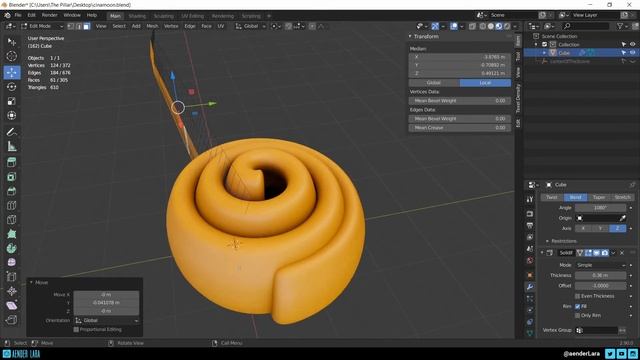
Task: Choose the Measure tool
Action: pos(12,146)
